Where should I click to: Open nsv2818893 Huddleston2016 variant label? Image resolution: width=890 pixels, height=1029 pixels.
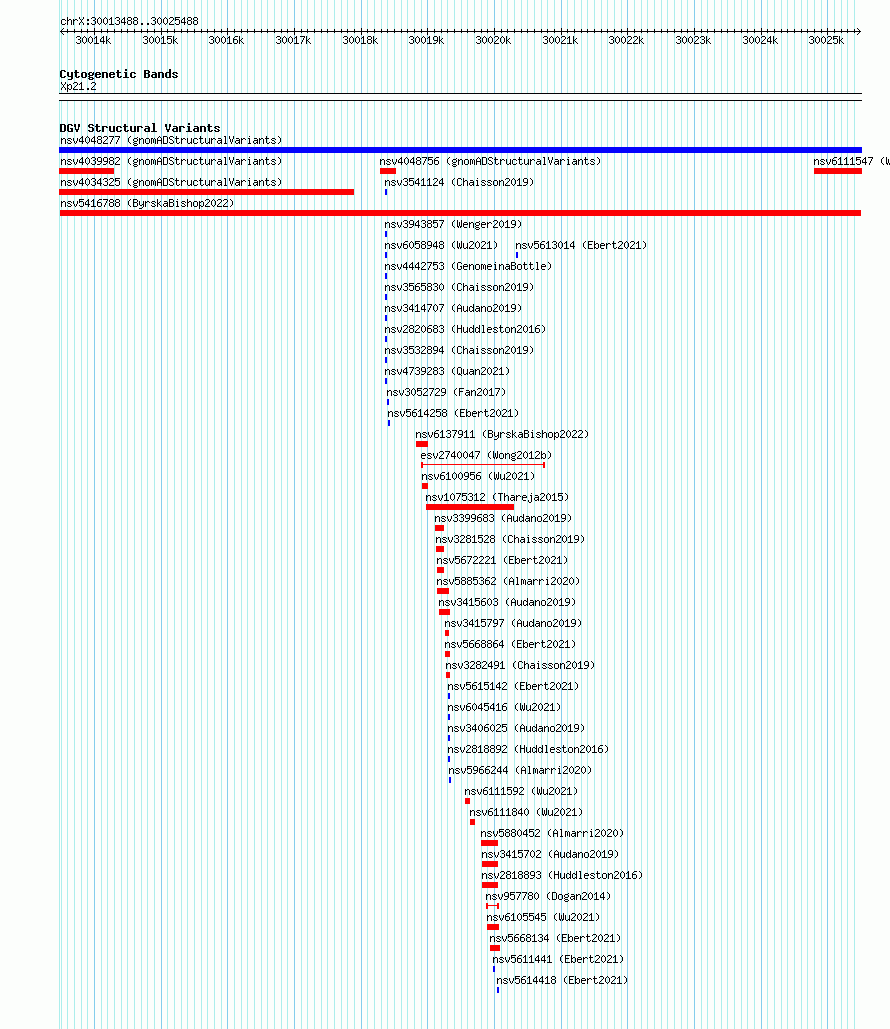[x=562, y=875]
